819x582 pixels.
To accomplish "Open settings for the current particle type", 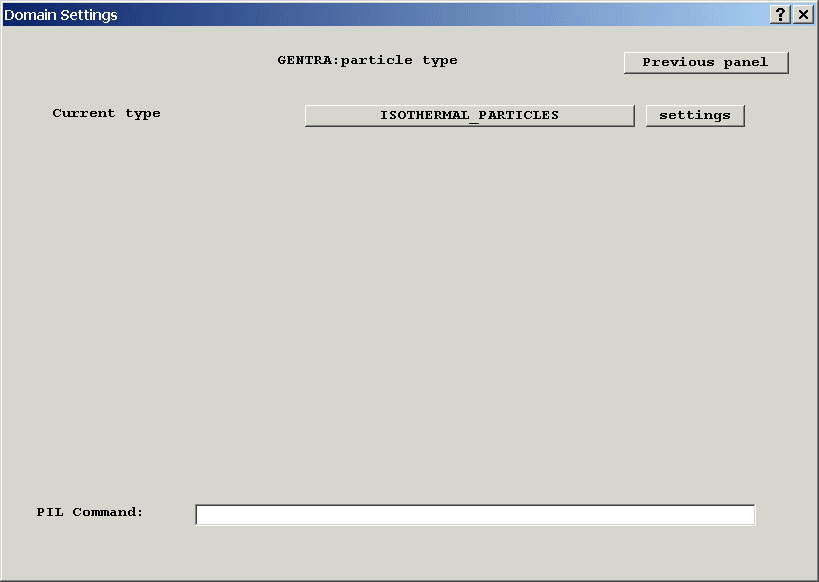I will coord(695,115).
